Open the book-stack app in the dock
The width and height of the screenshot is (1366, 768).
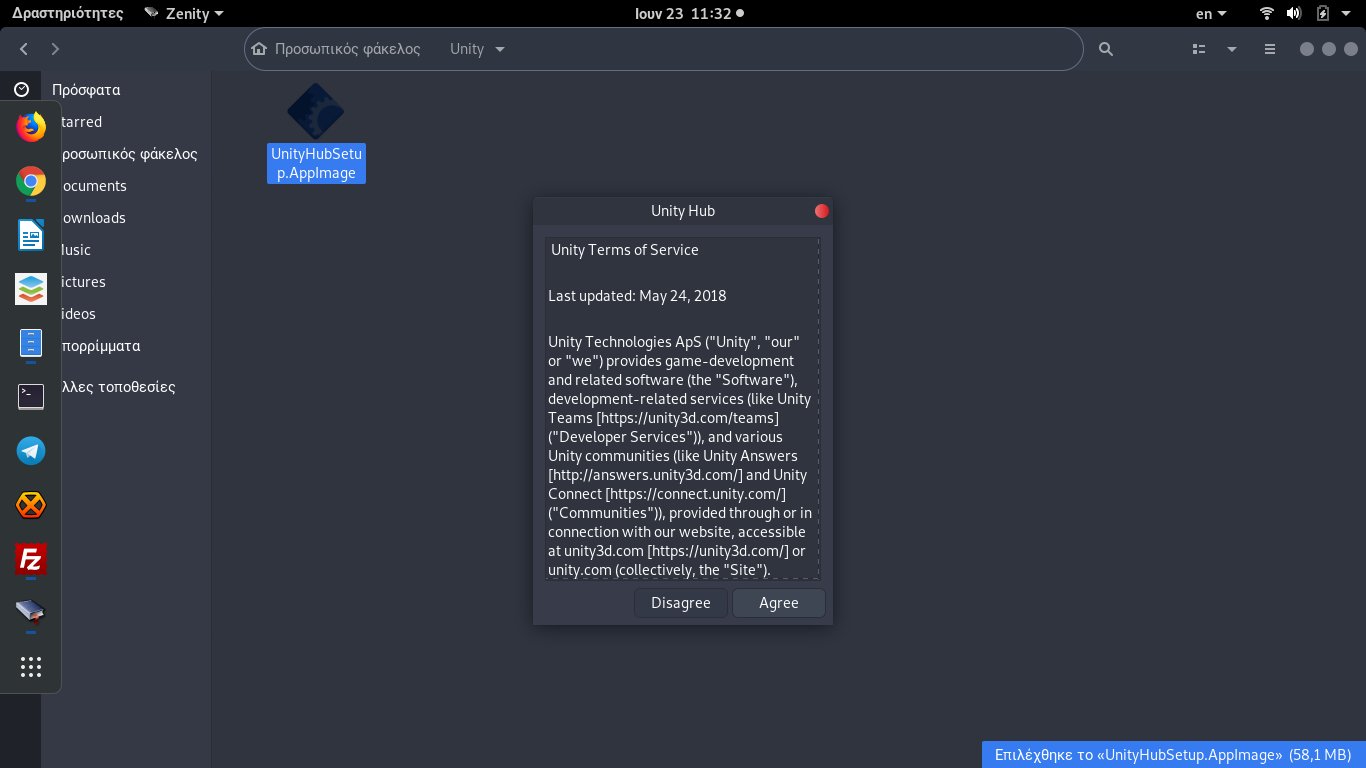[x=31, y=612]
